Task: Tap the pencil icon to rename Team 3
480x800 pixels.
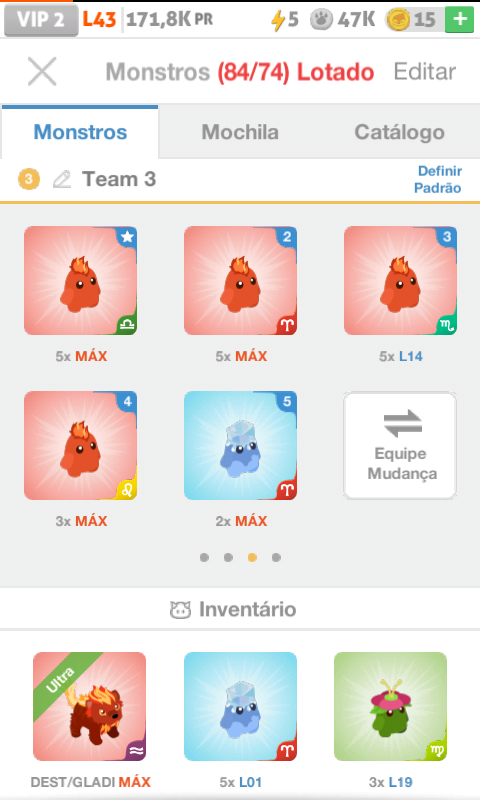Action: click(x=62, y=180)
